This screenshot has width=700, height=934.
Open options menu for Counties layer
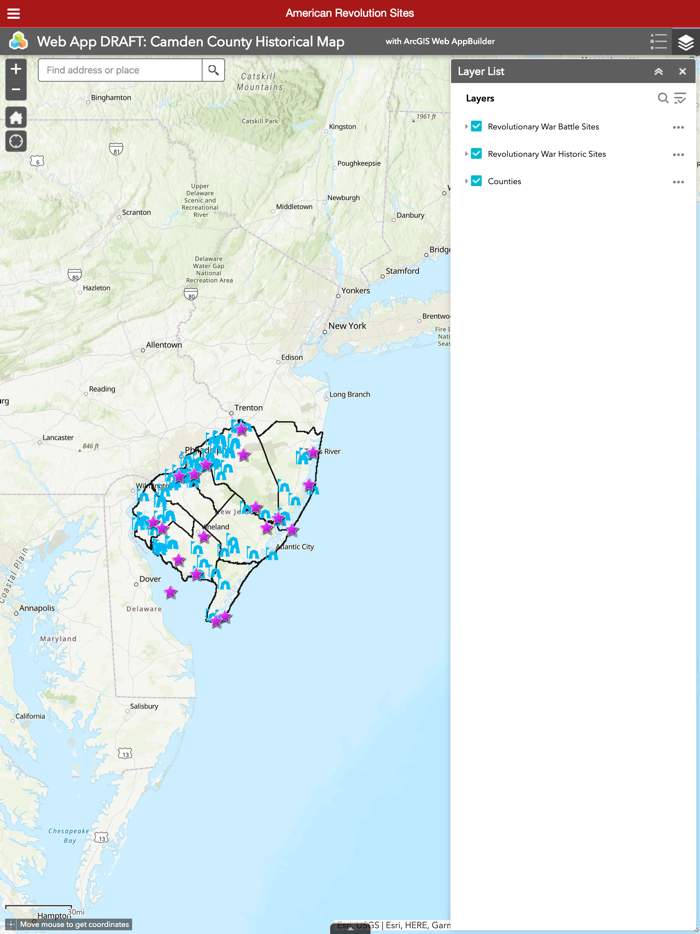[x=678, y=182]
